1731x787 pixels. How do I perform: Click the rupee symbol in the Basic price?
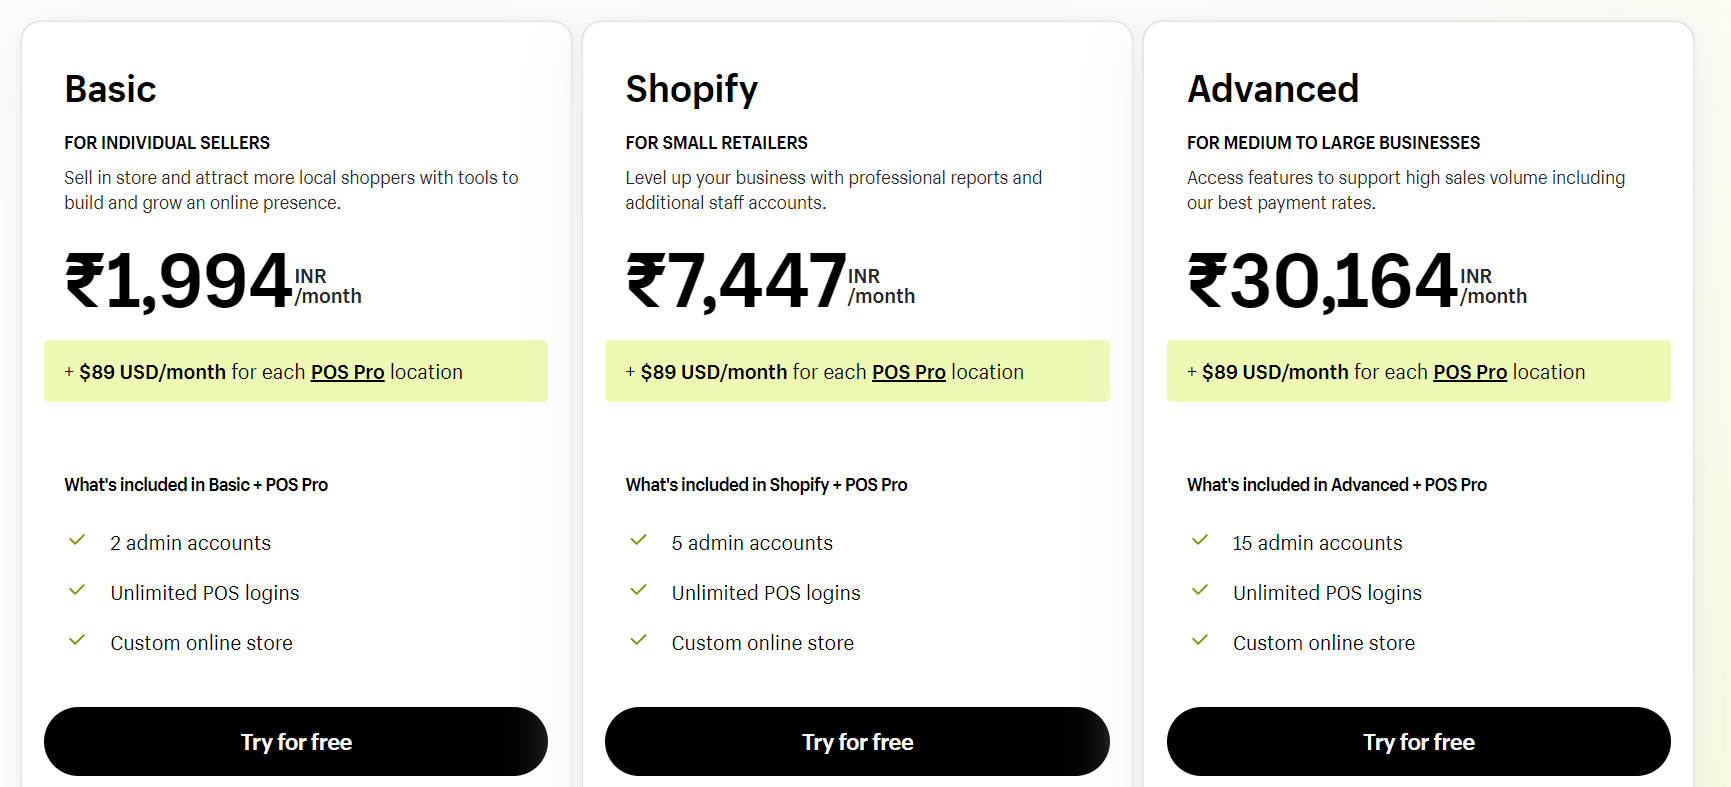coord(85,280)
